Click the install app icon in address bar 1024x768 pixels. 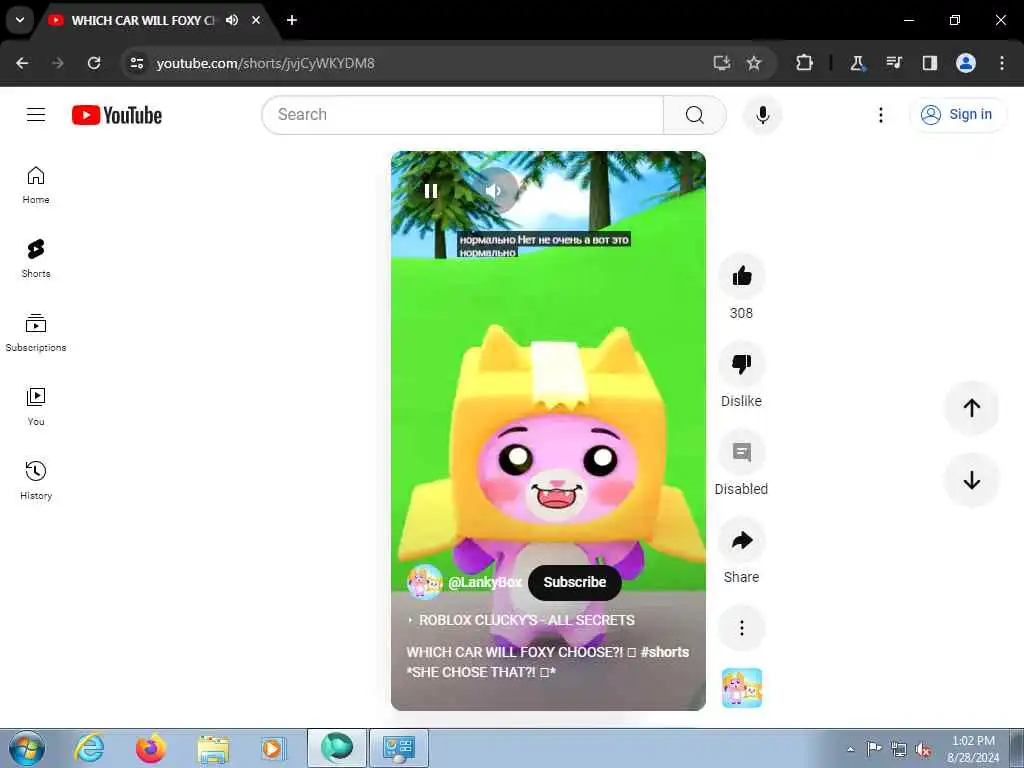click(722, 63)
